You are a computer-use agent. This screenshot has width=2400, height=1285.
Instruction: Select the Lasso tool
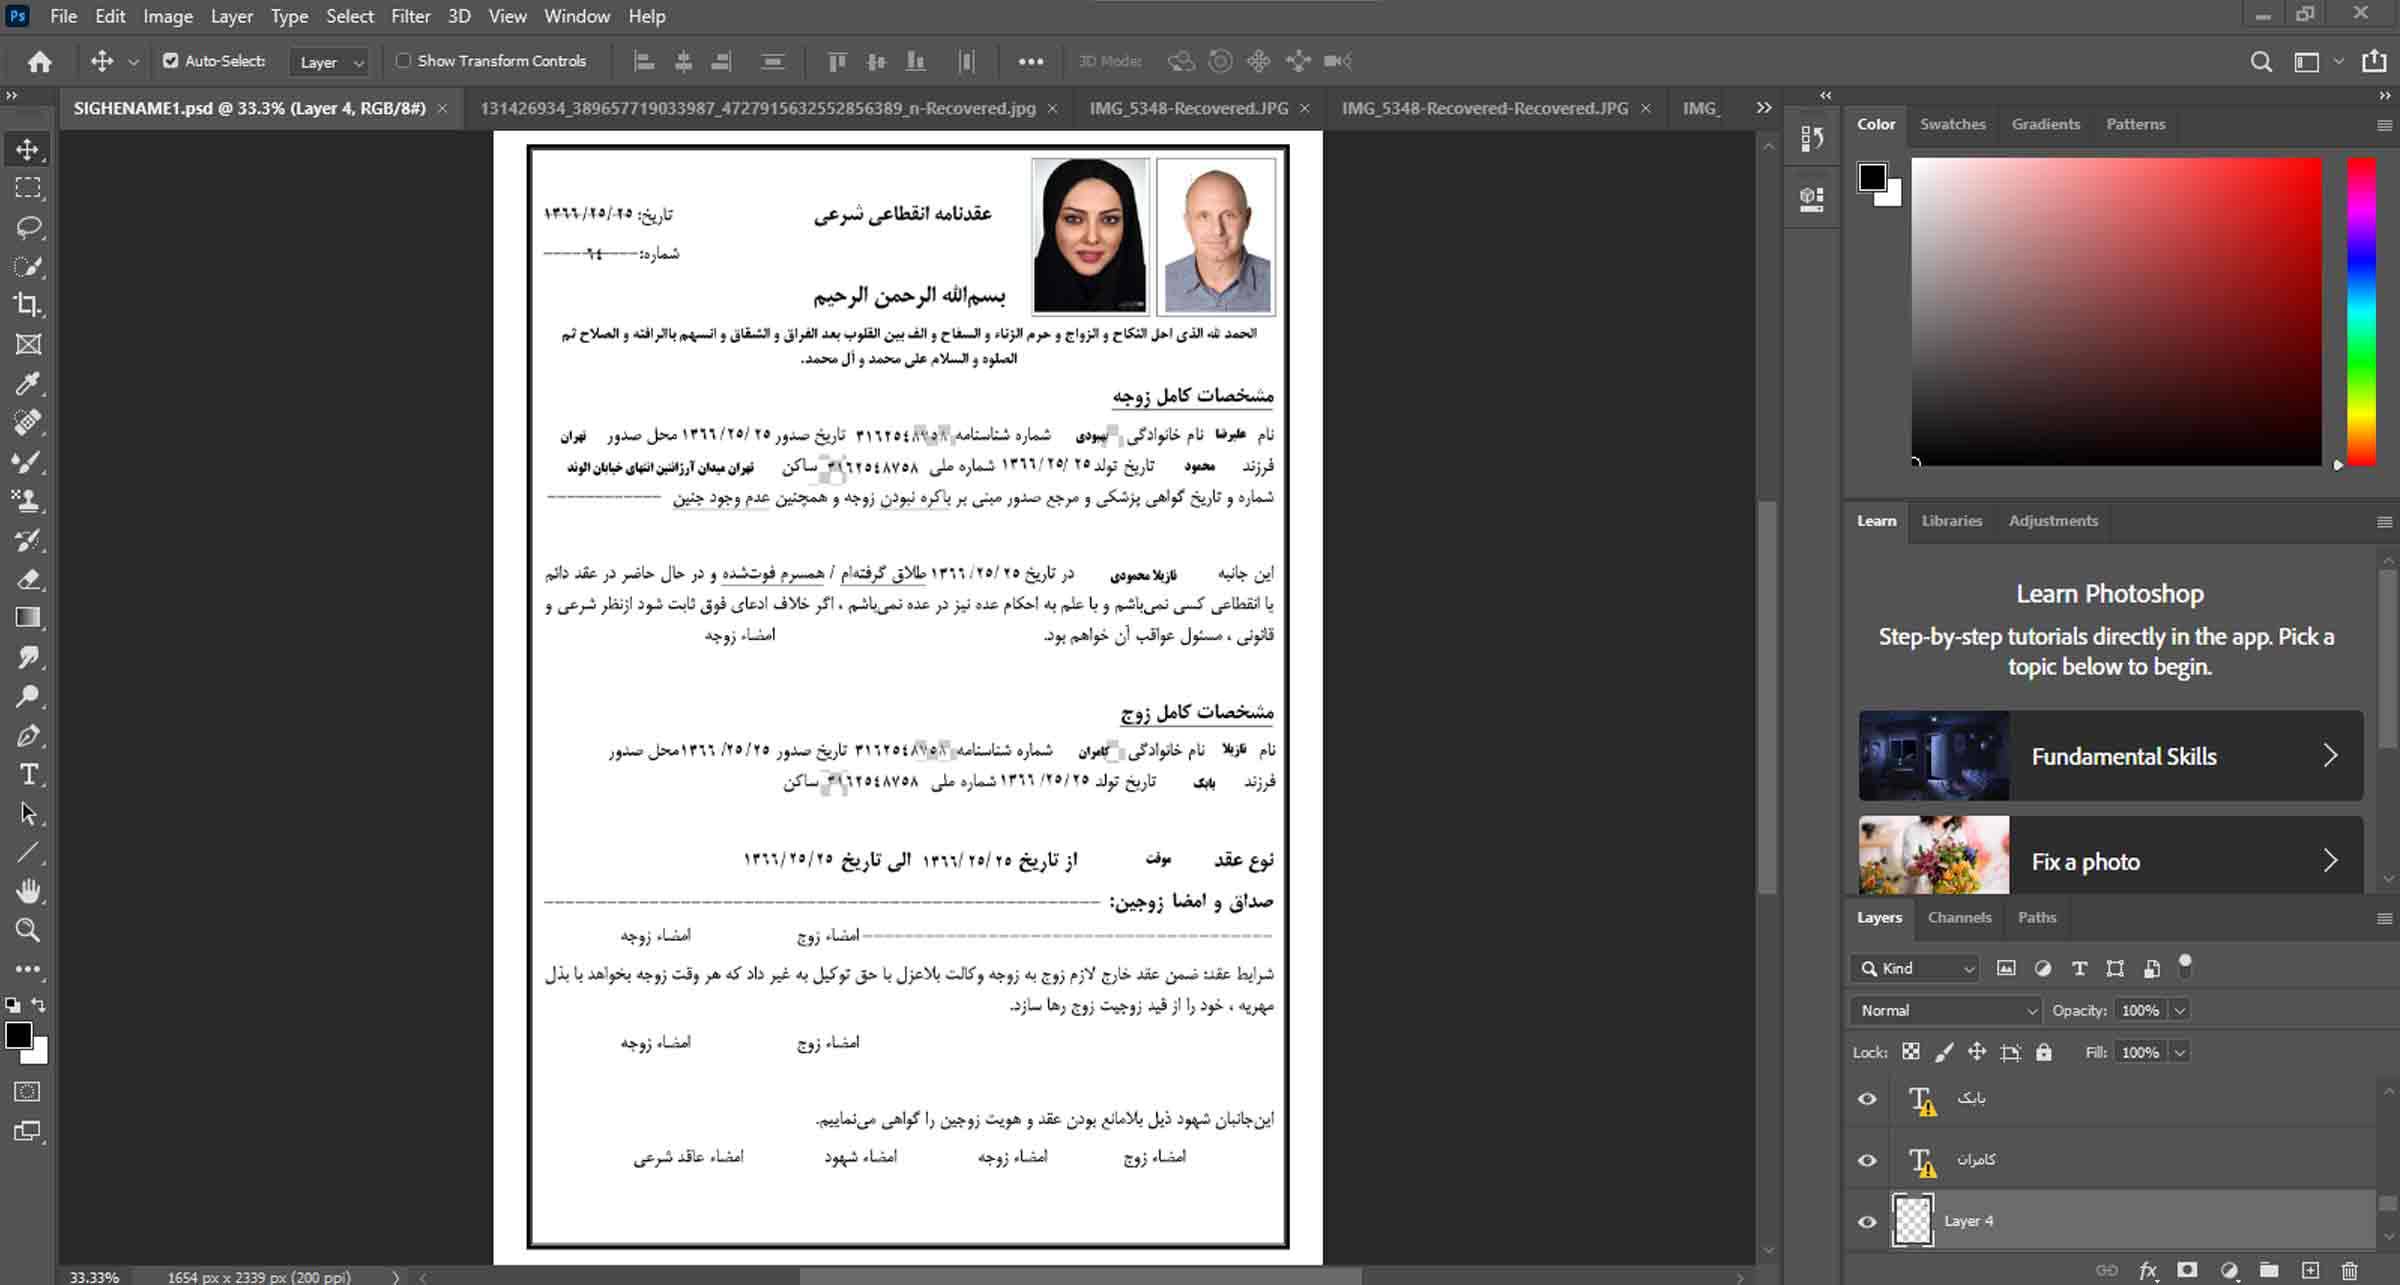28,227
